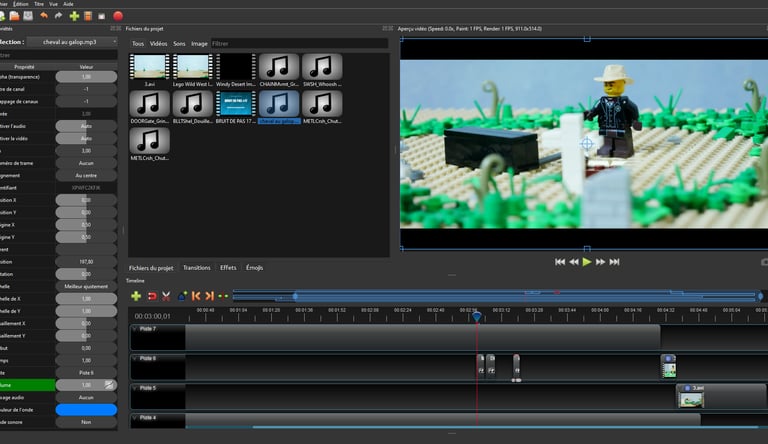This screenshot has width=768, height=444.
Task: Open Meilleur ajustement scale dropdown
Action: tap(86, 287)
